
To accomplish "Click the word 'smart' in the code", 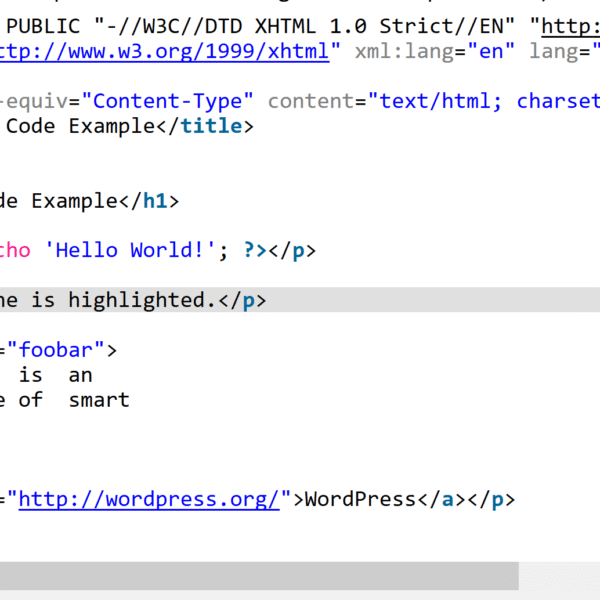I will point(99,400).
